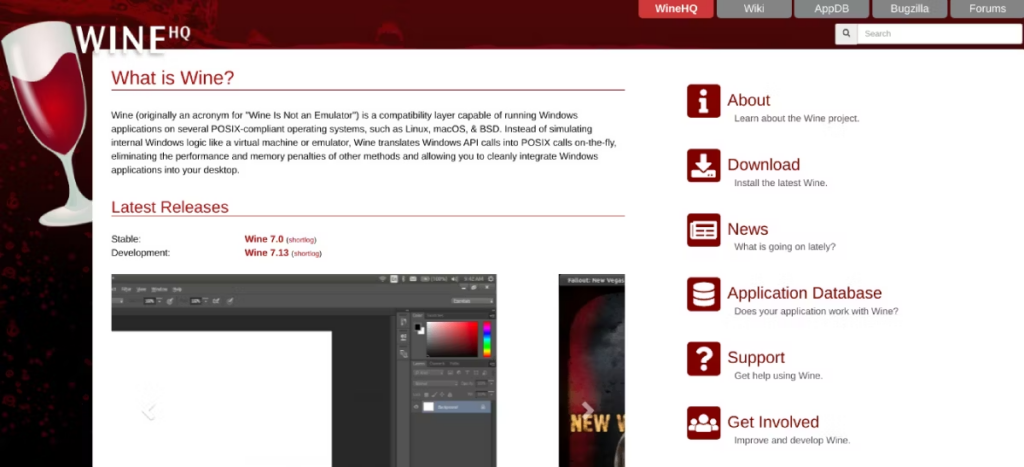
Task: Click "Does your application work with Wine?" text
Action: [816, 311]
